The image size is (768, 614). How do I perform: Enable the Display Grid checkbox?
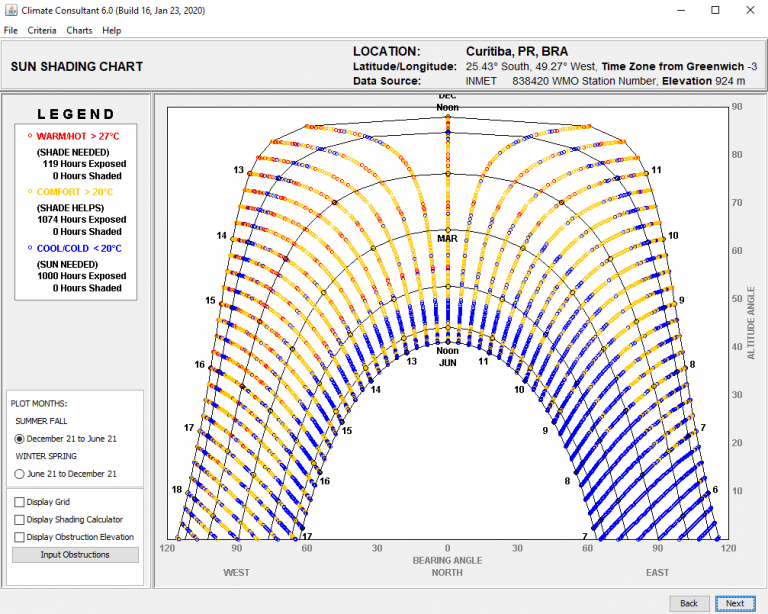20,502
